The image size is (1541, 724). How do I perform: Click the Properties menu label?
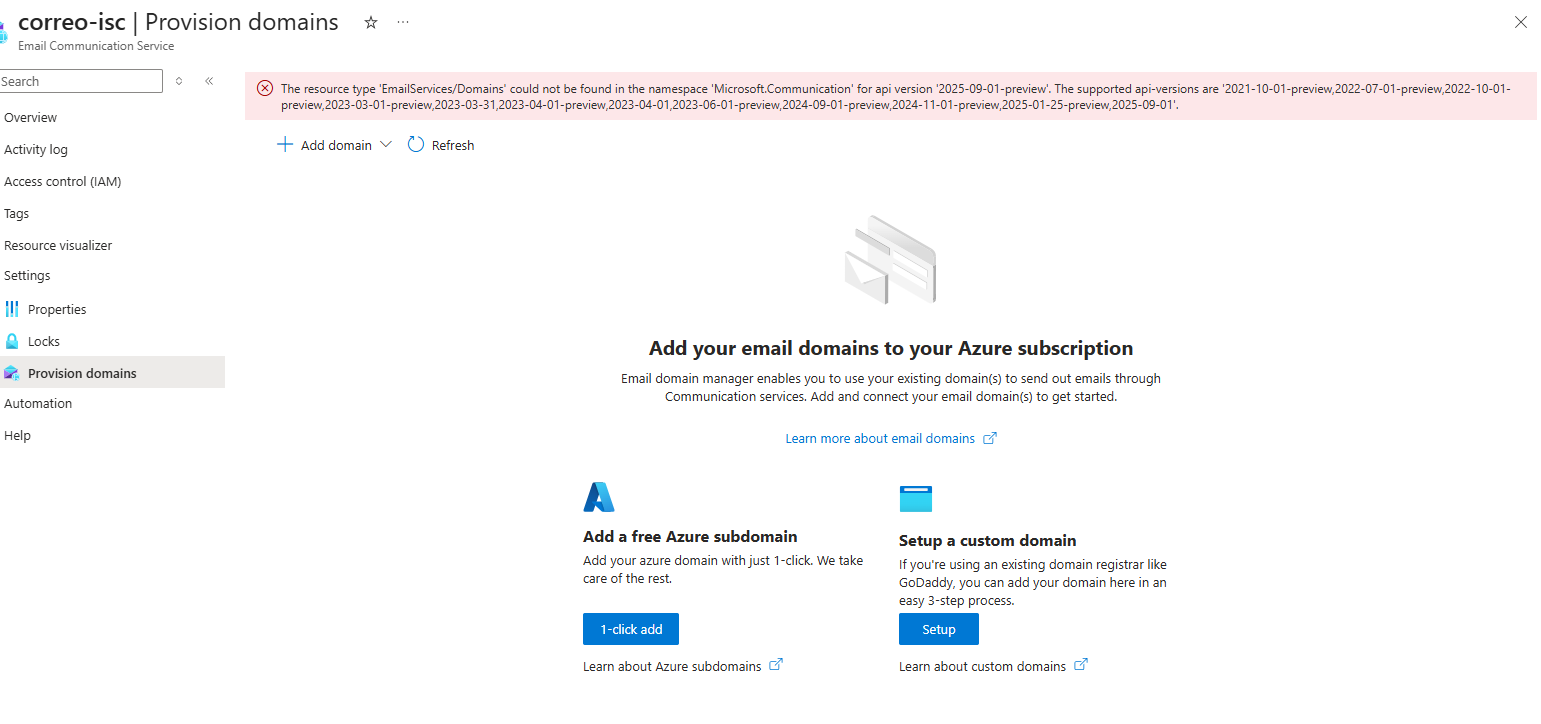coord(57,309)
